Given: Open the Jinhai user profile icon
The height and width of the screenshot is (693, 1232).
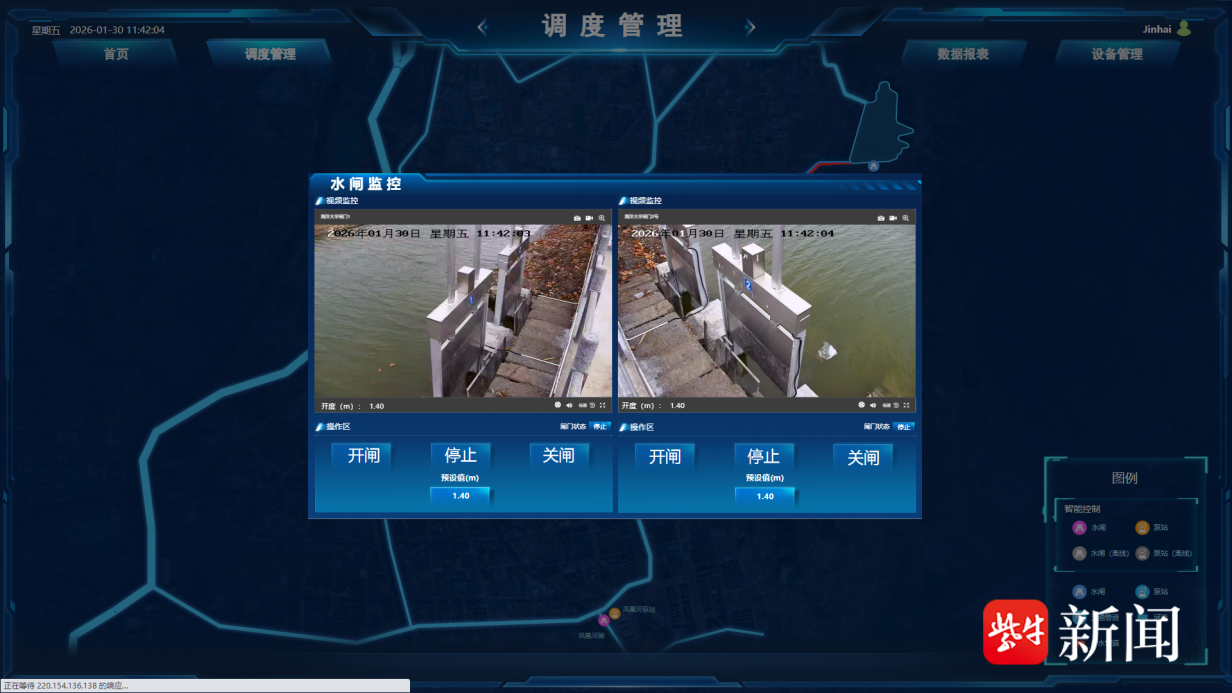Looking at the screenshot, I should coord(1184,29).
